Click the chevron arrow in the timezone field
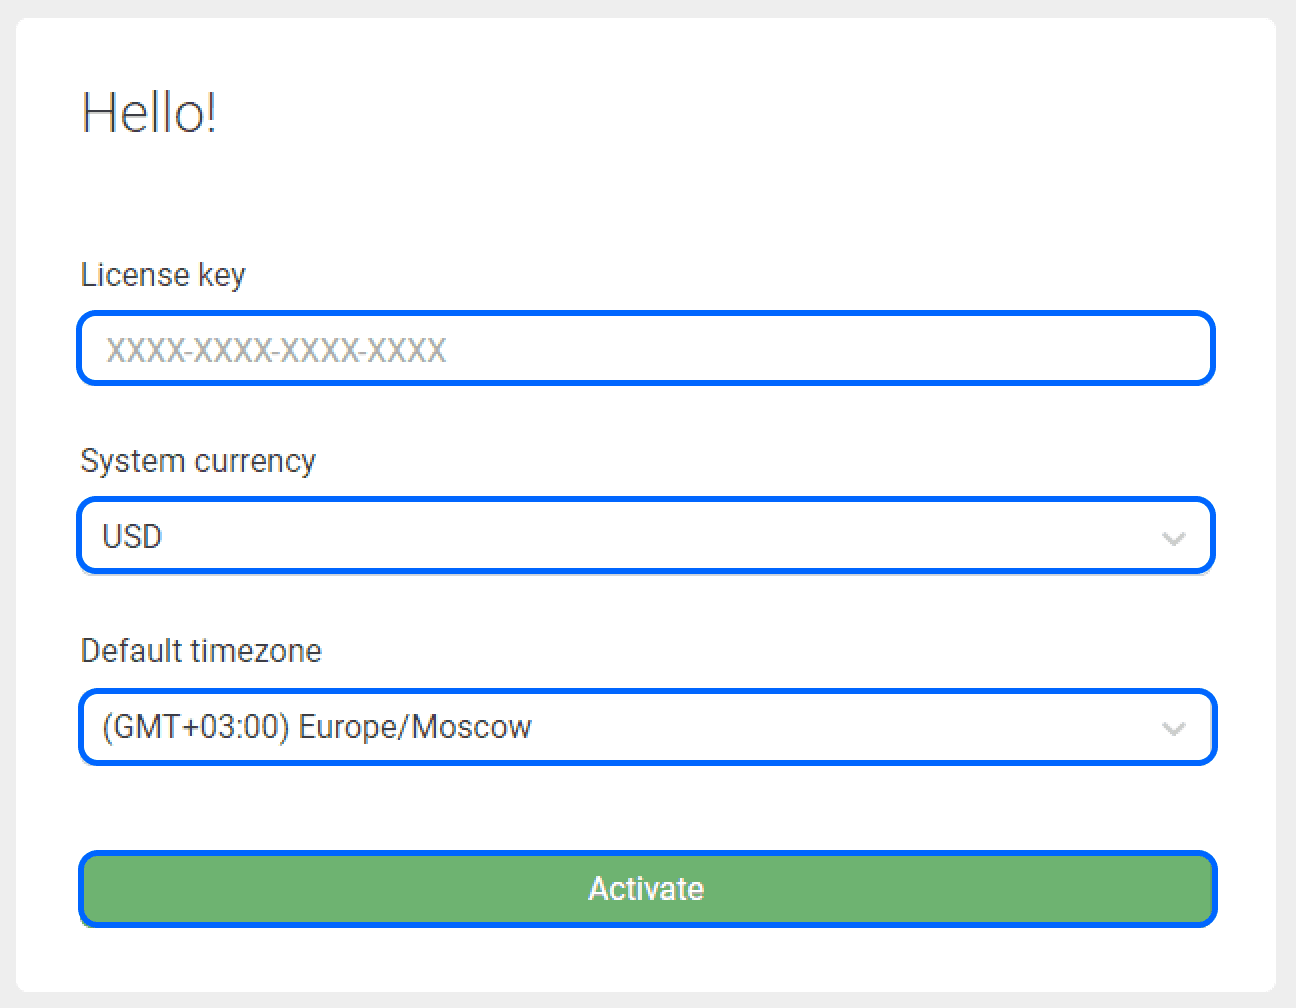1296x1008 pixels. tap(1173, 728)
